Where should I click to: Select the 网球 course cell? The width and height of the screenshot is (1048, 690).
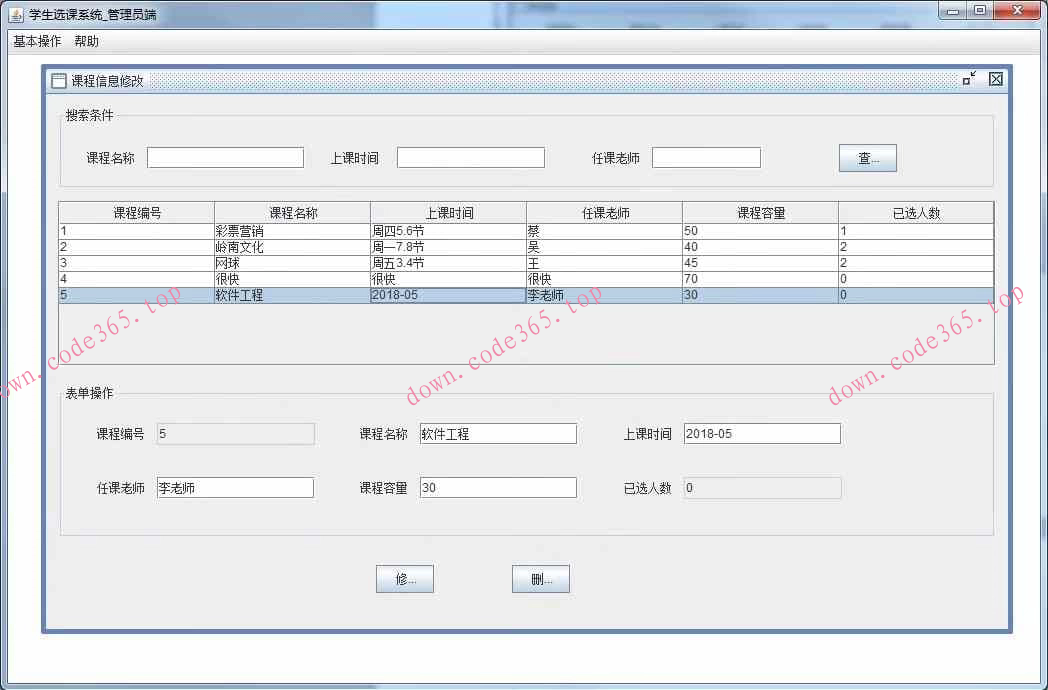click(x=293, y=263)
